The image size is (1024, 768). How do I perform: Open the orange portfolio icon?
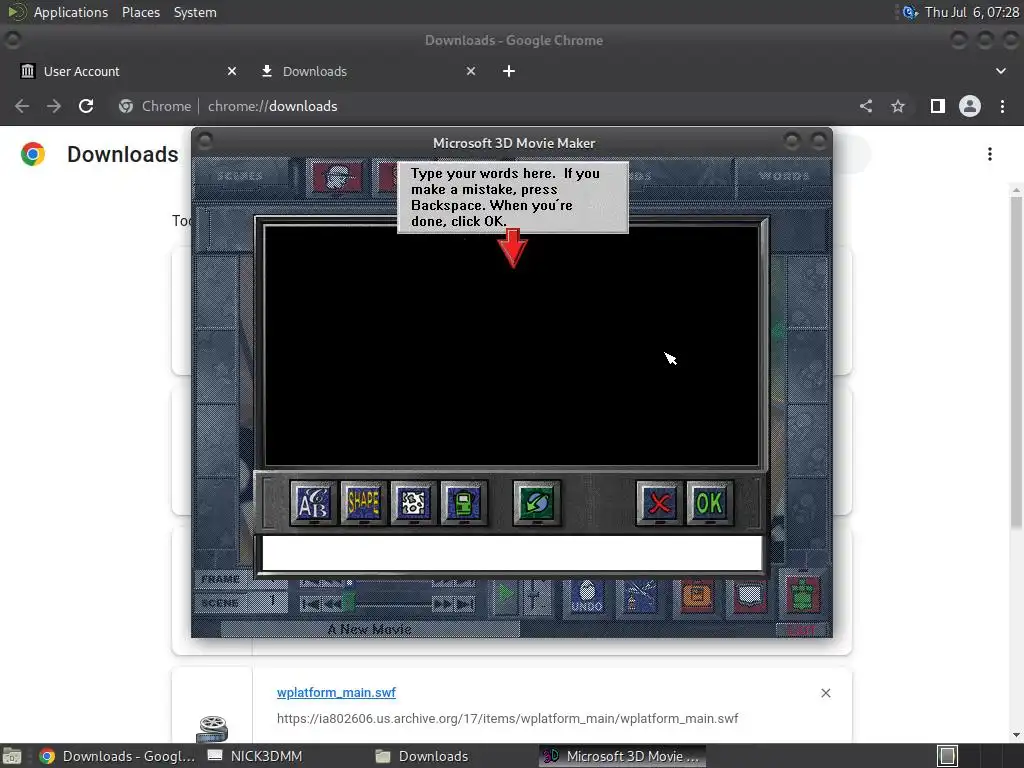click(696, 596)
